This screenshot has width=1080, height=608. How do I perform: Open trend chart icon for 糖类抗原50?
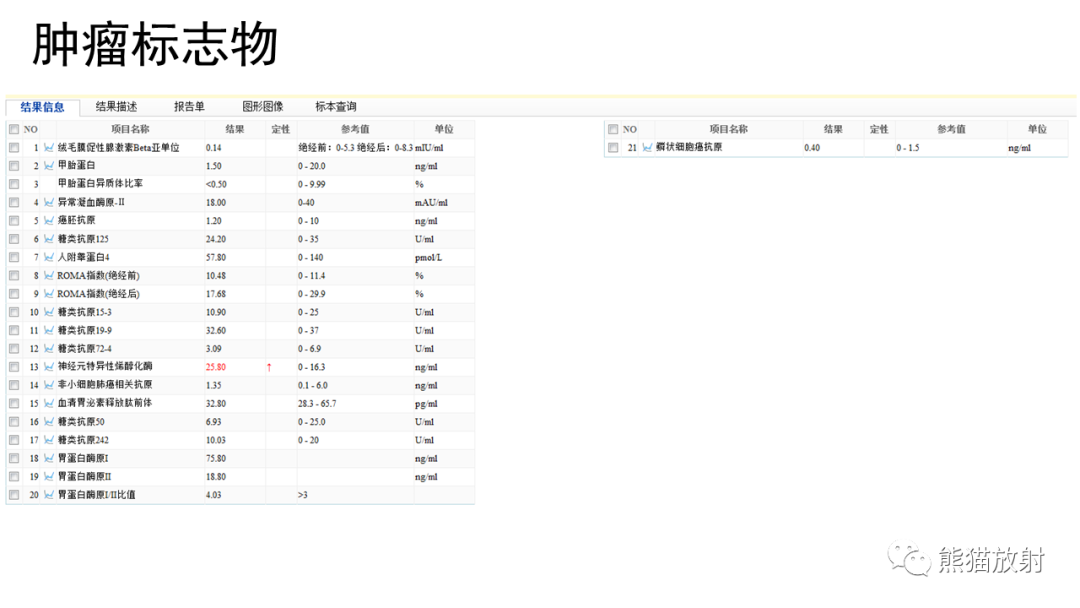[49, 421]
